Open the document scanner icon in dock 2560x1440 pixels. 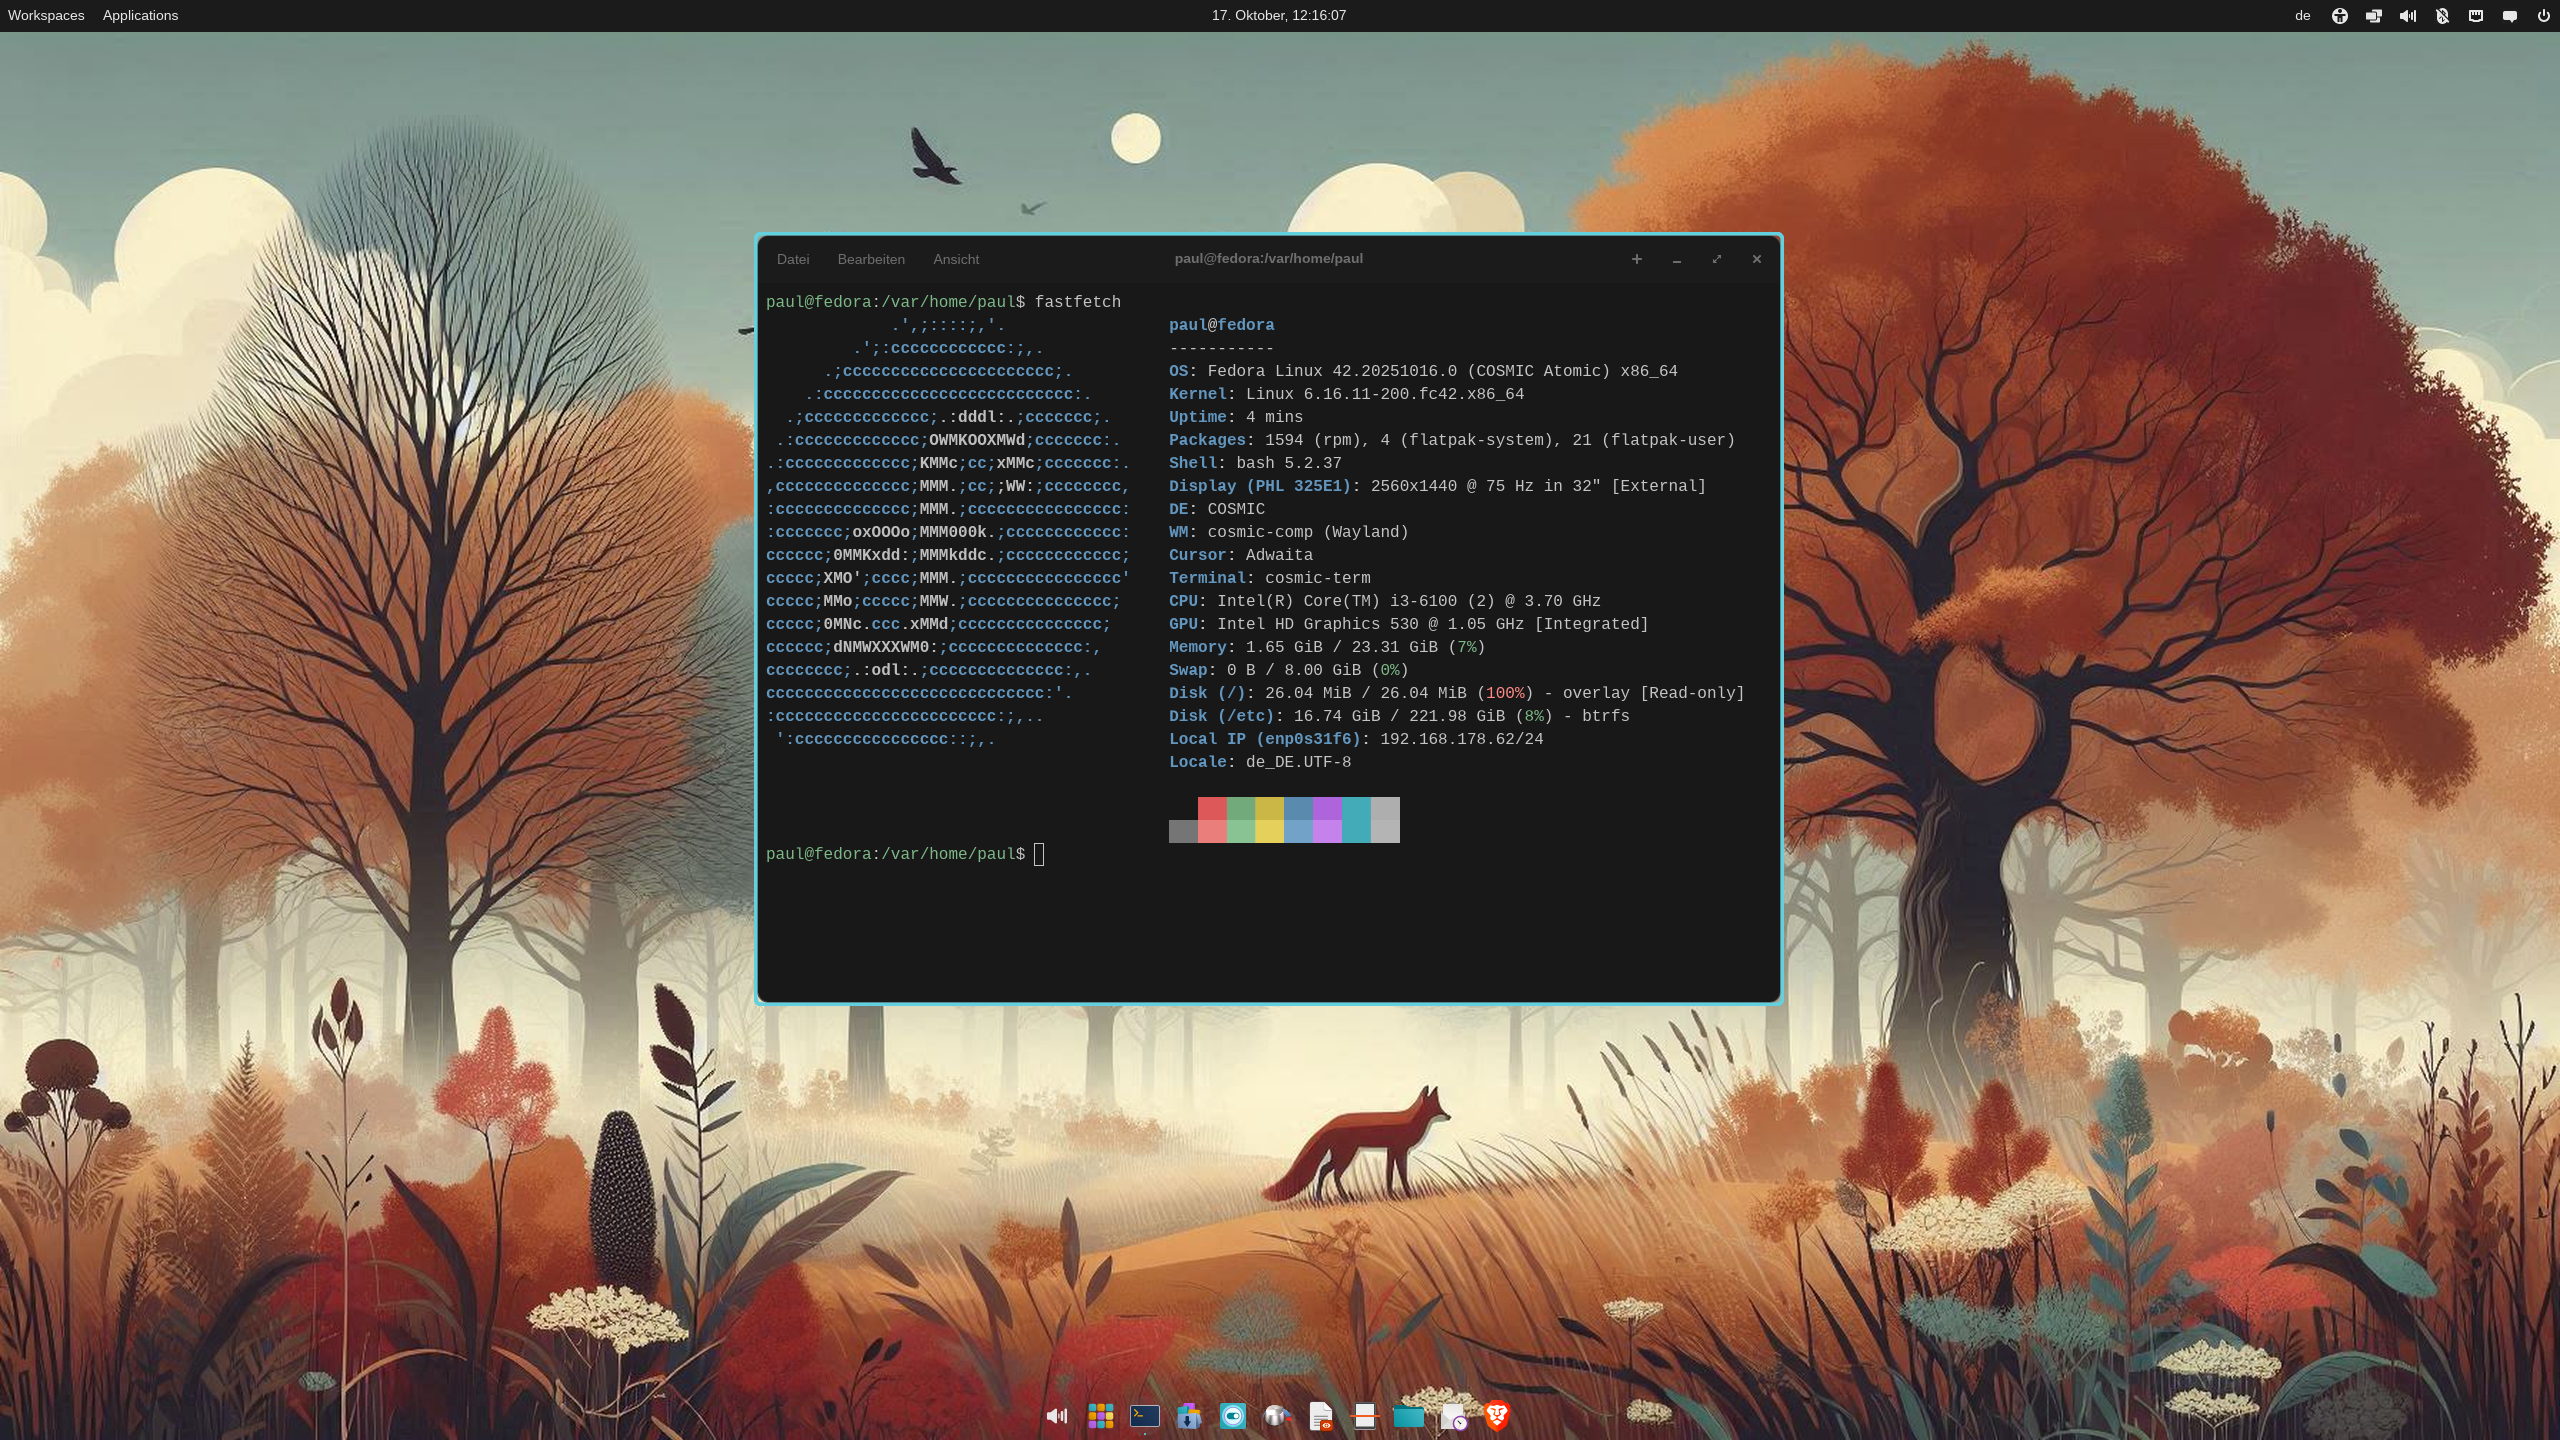coord(1365,1416)
